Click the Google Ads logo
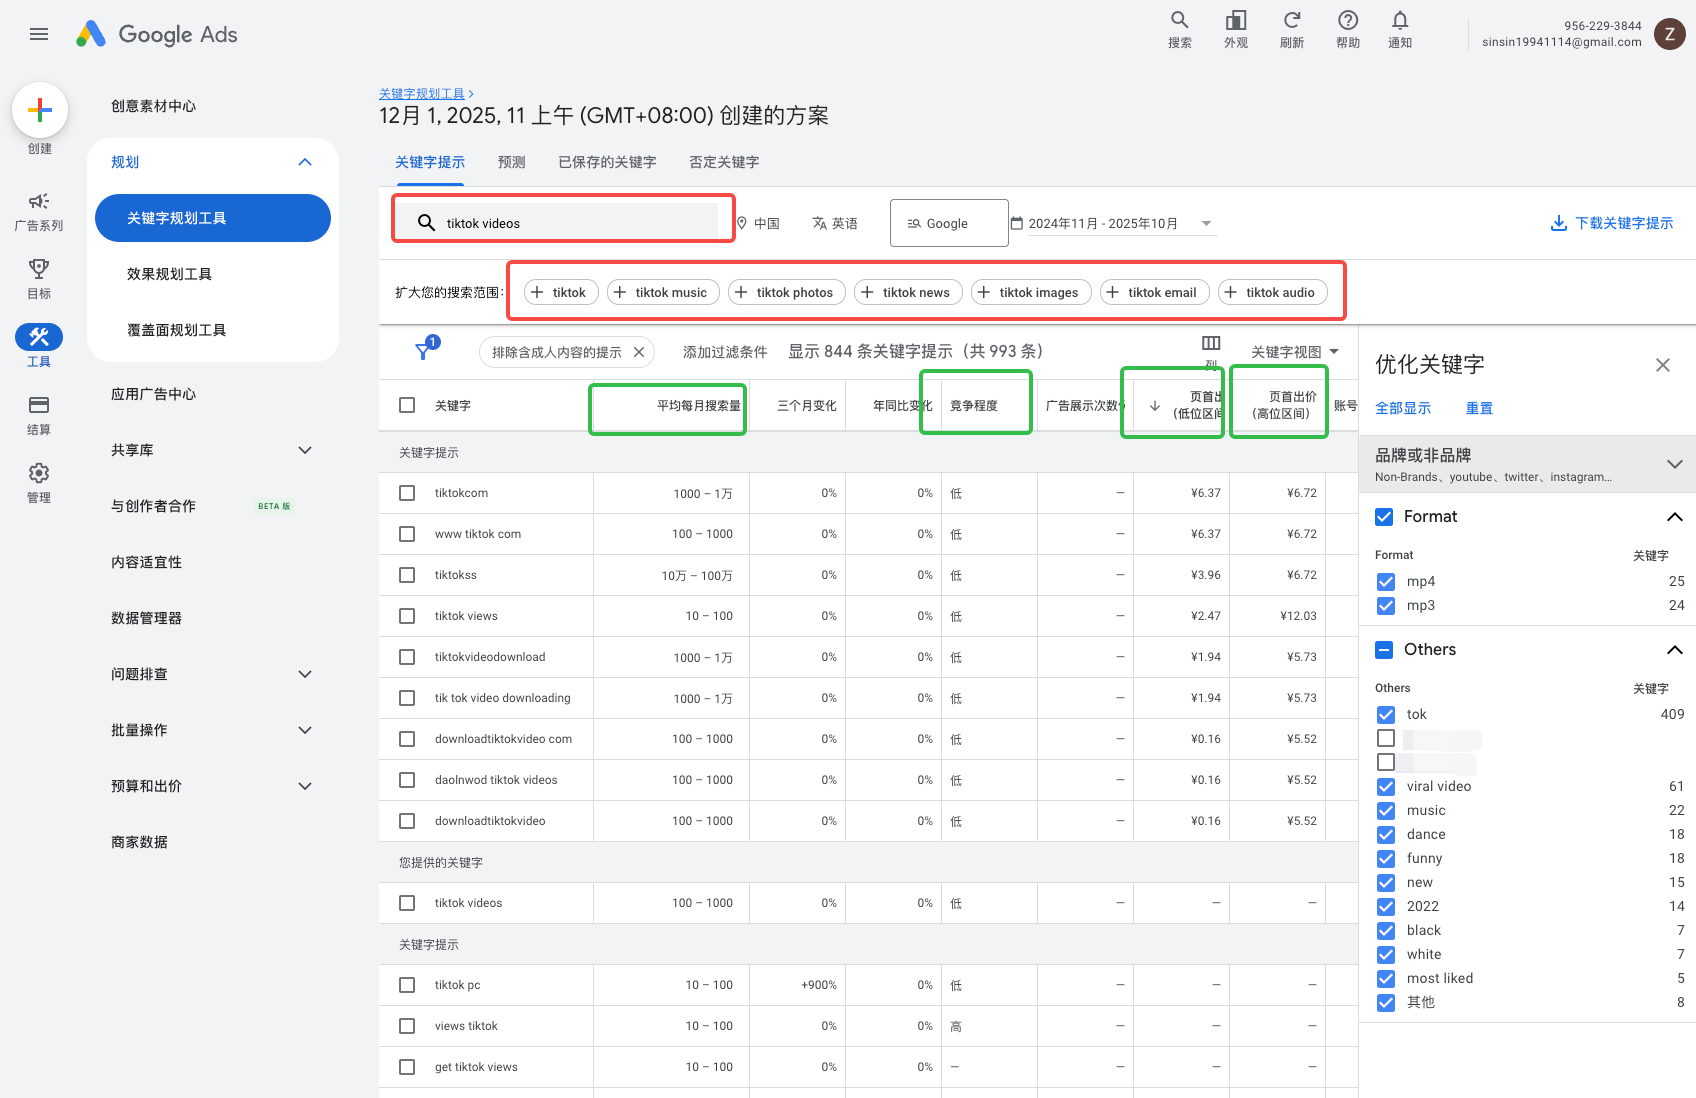The width and height of the screenshot is (1696, 1098). click(x=157, y=34)
